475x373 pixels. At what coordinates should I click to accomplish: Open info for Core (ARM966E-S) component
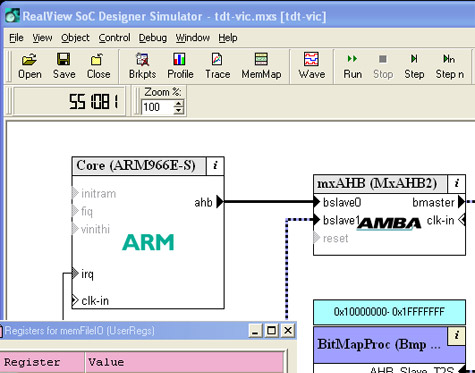point(215,166)
